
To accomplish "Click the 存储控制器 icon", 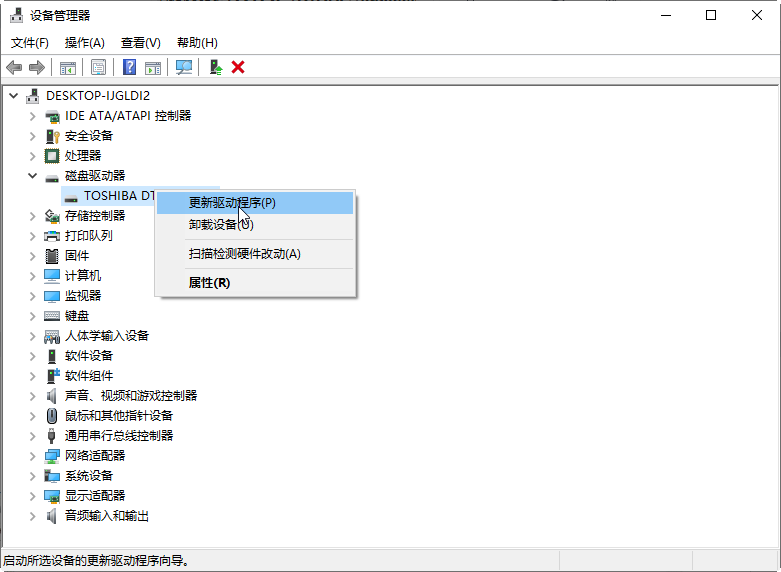I will click(52, 216).
